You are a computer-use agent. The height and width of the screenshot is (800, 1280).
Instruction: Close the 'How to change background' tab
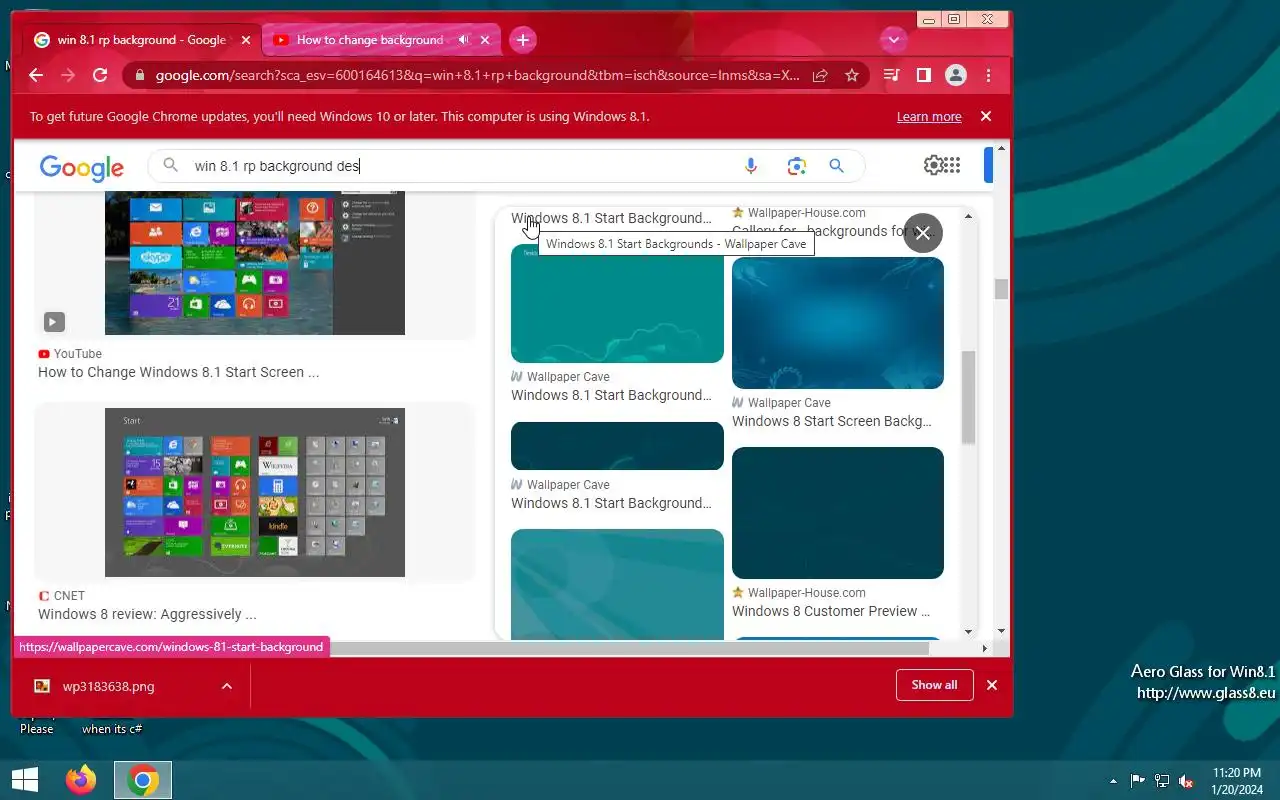click(x=486, y=40)
